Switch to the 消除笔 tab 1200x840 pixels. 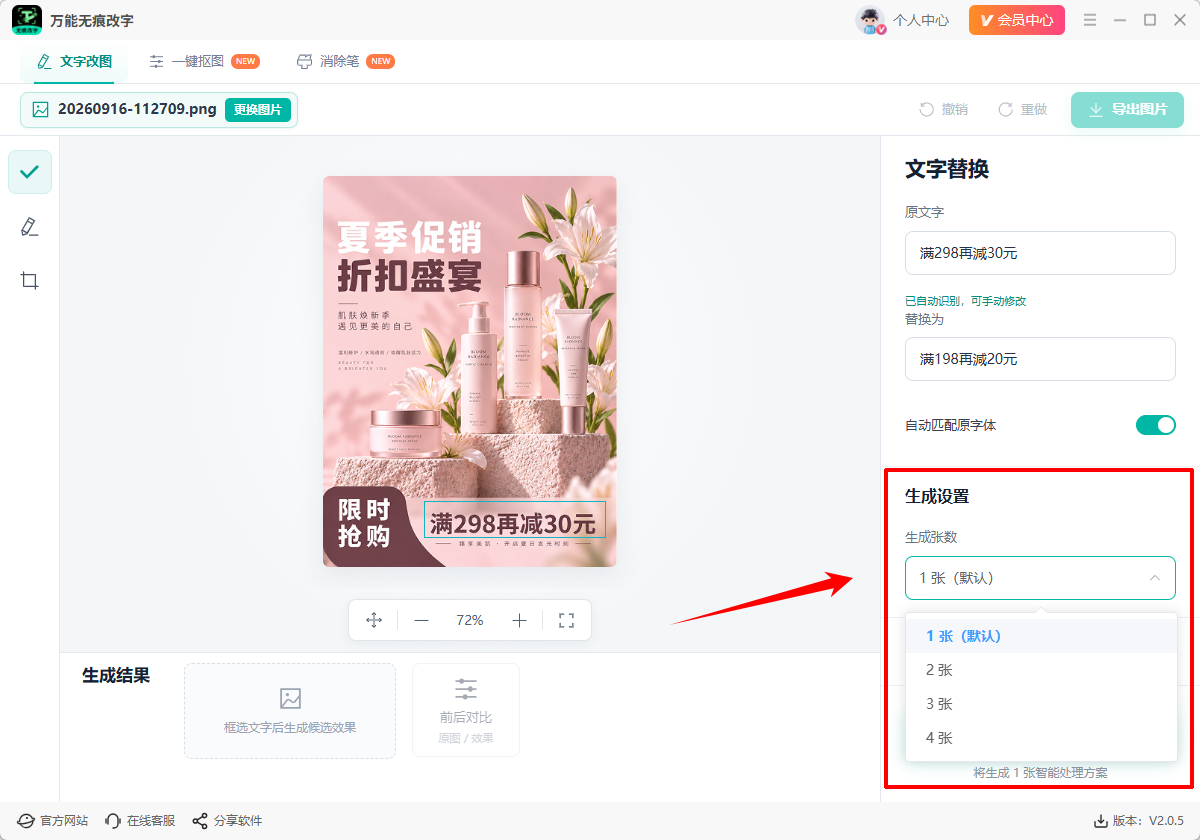(346, 61)
